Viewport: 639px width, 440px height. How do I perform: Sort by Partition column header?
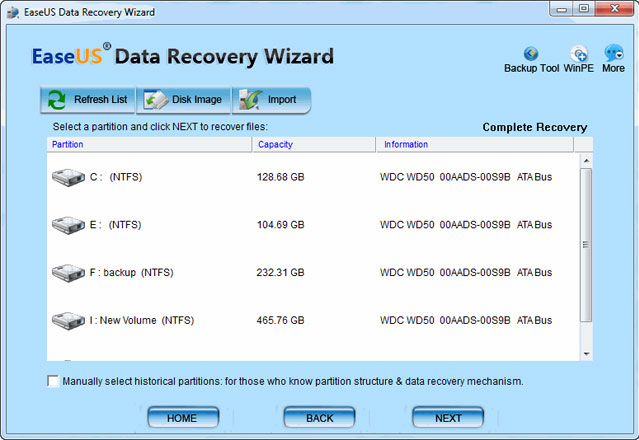(149, 145)
